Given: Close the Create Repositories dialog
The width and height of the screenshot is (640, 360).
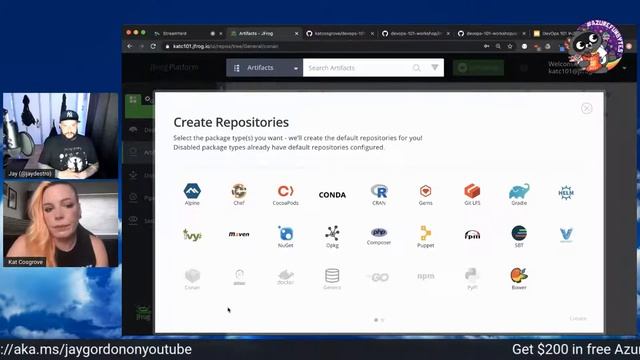Looking at the screenshot, I should pyautogui.click(x=587, y=108).
